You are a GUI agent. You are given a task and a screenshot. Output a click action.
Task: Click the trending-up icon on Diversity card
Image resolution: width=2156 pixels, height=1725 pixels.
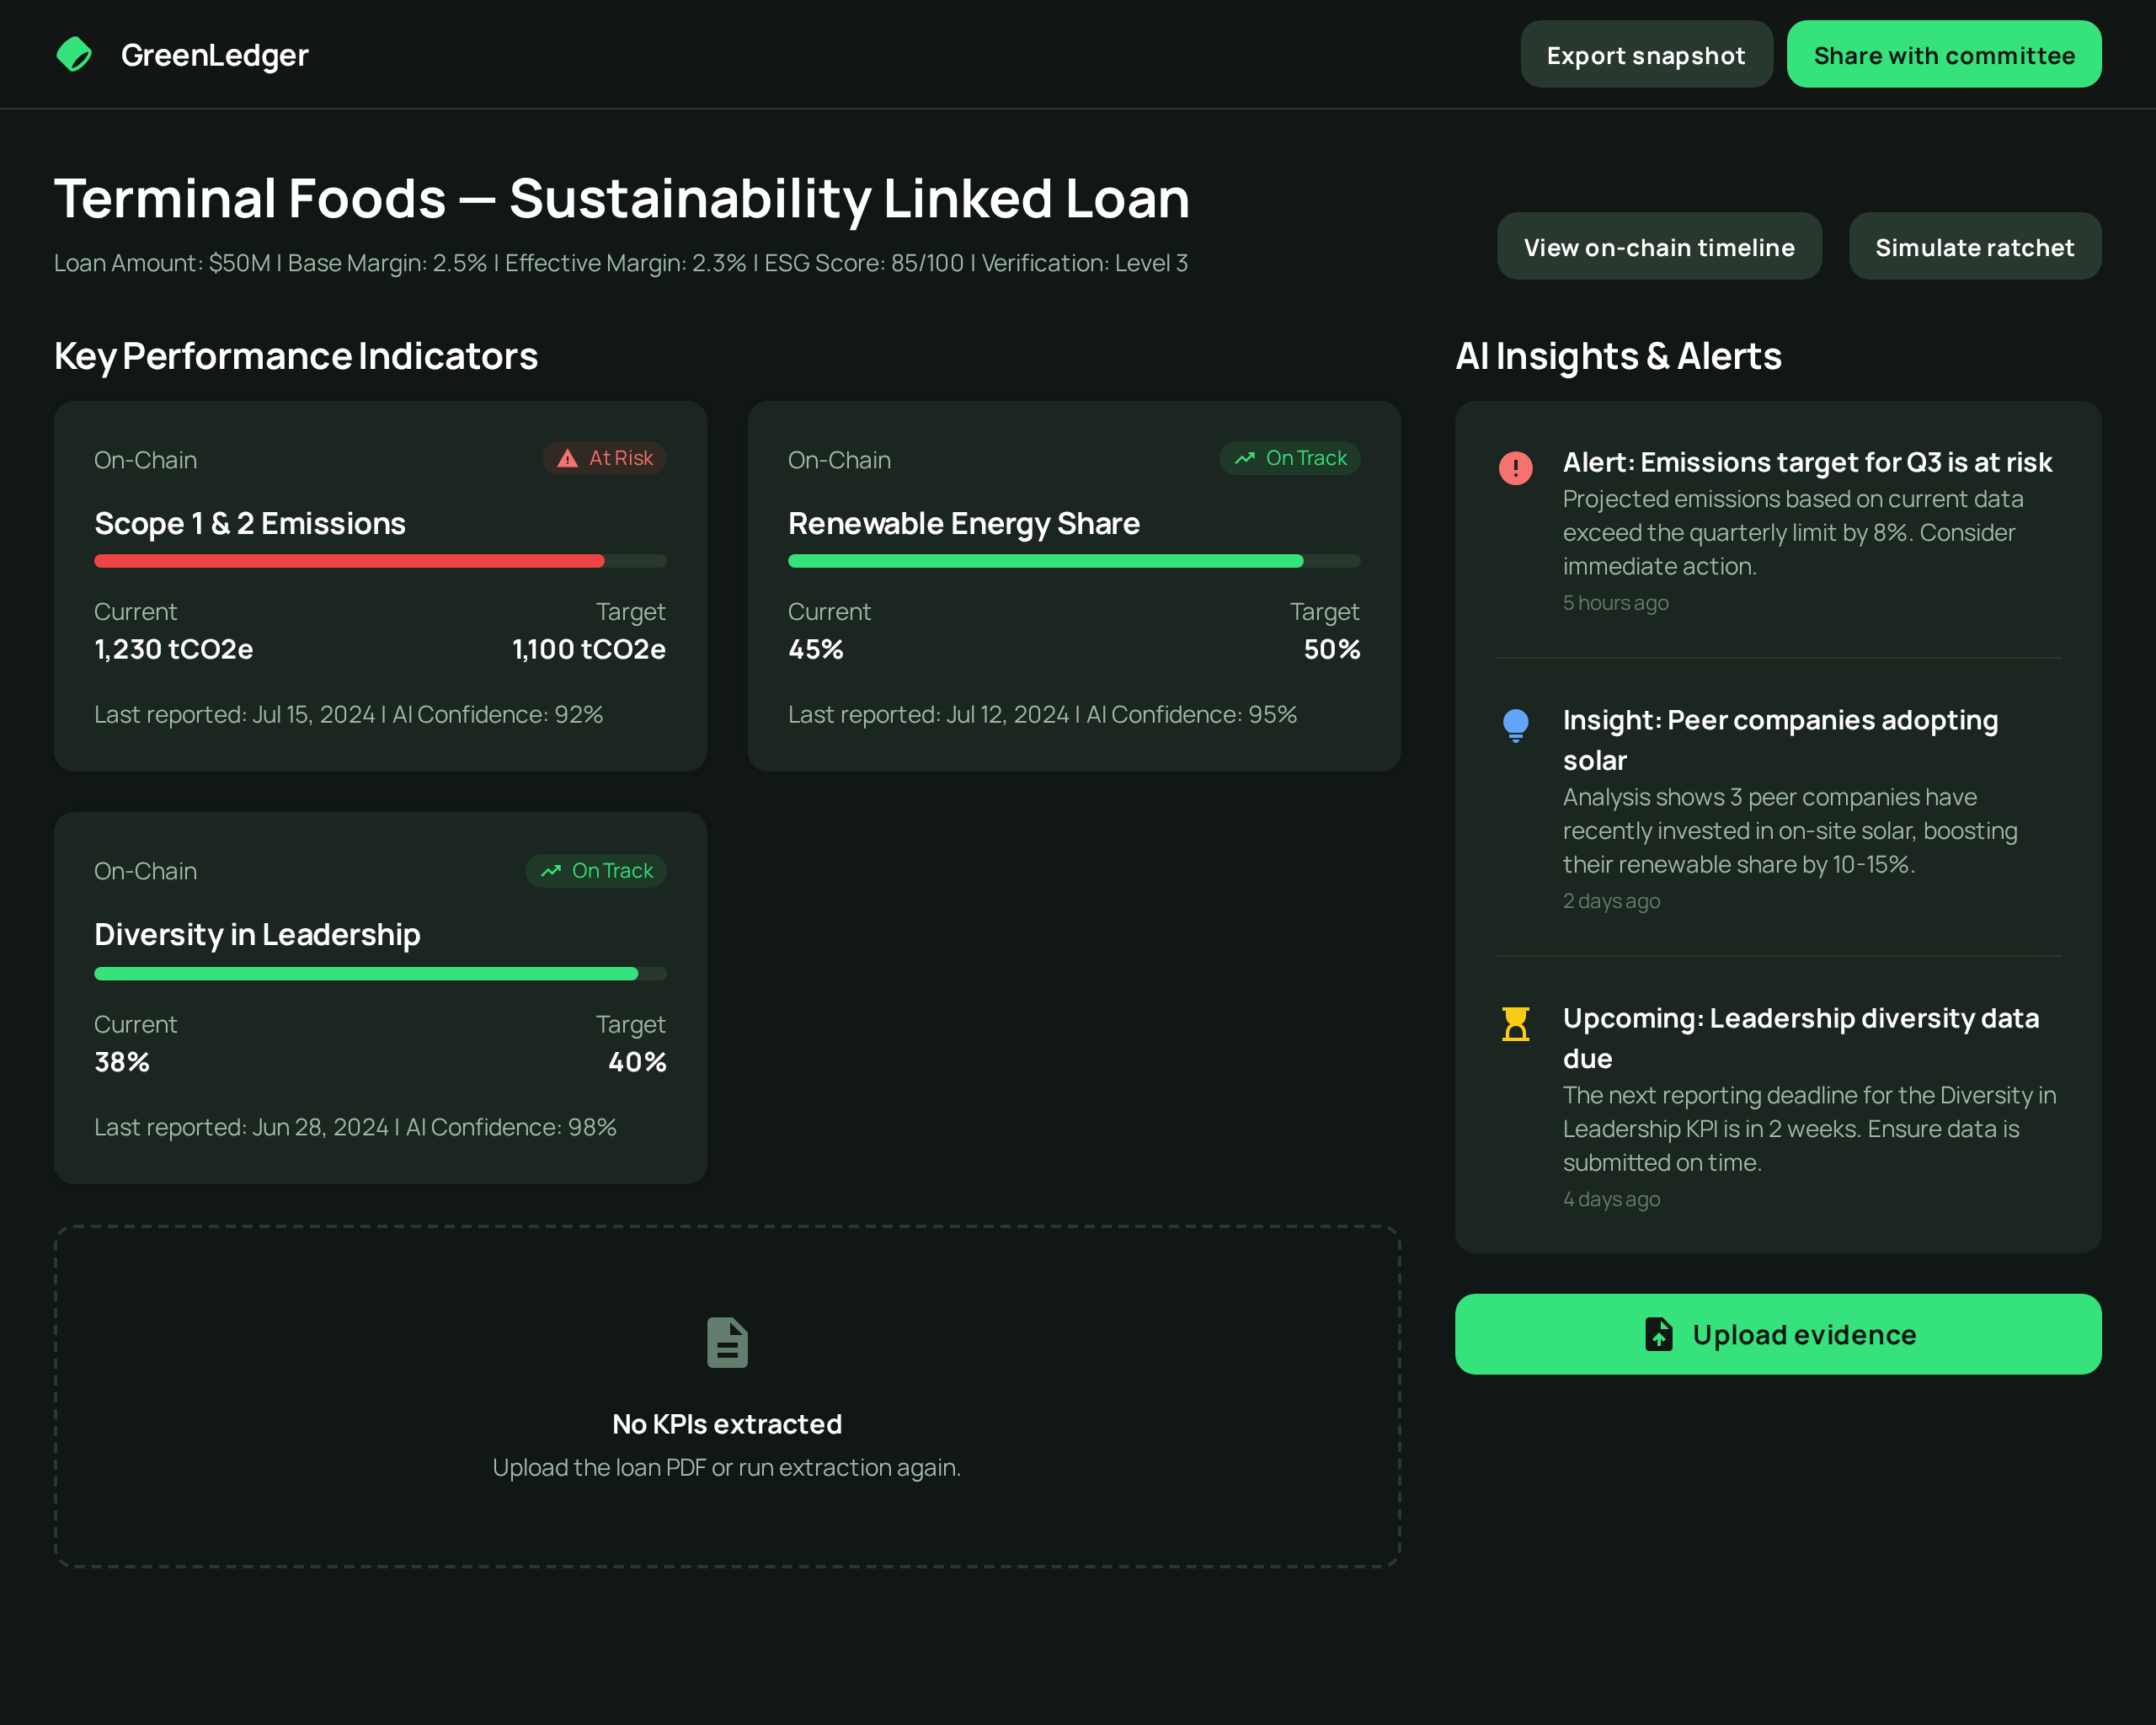pos(551,871)
